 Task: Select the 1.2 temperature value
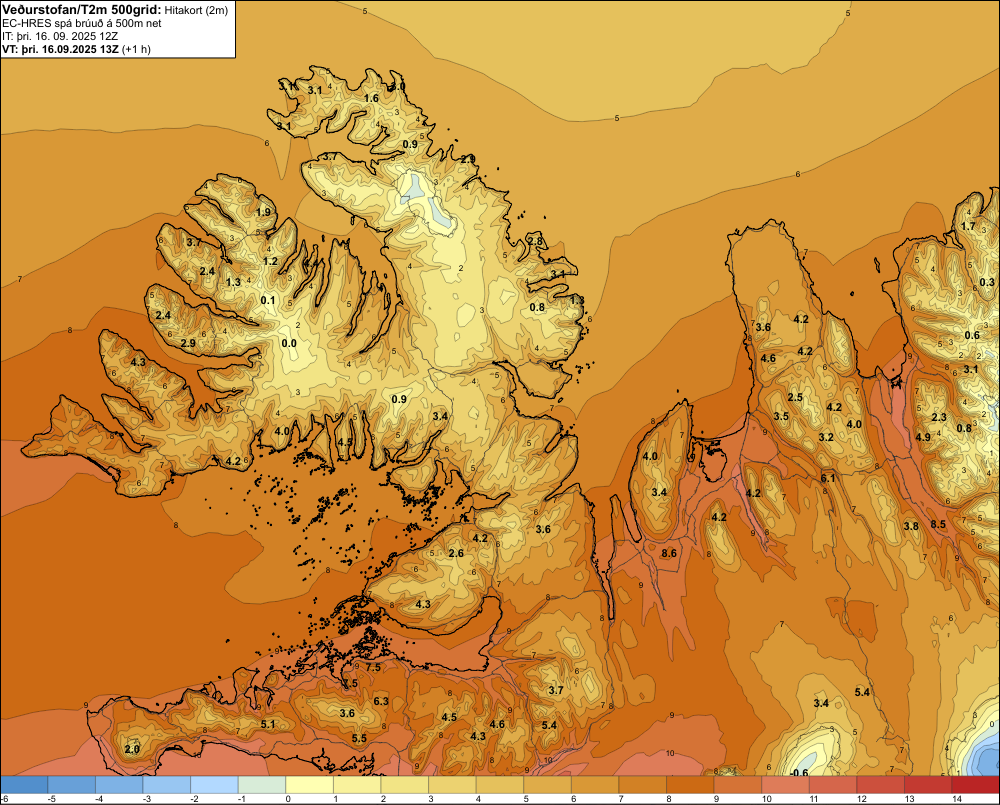[270, 261]
